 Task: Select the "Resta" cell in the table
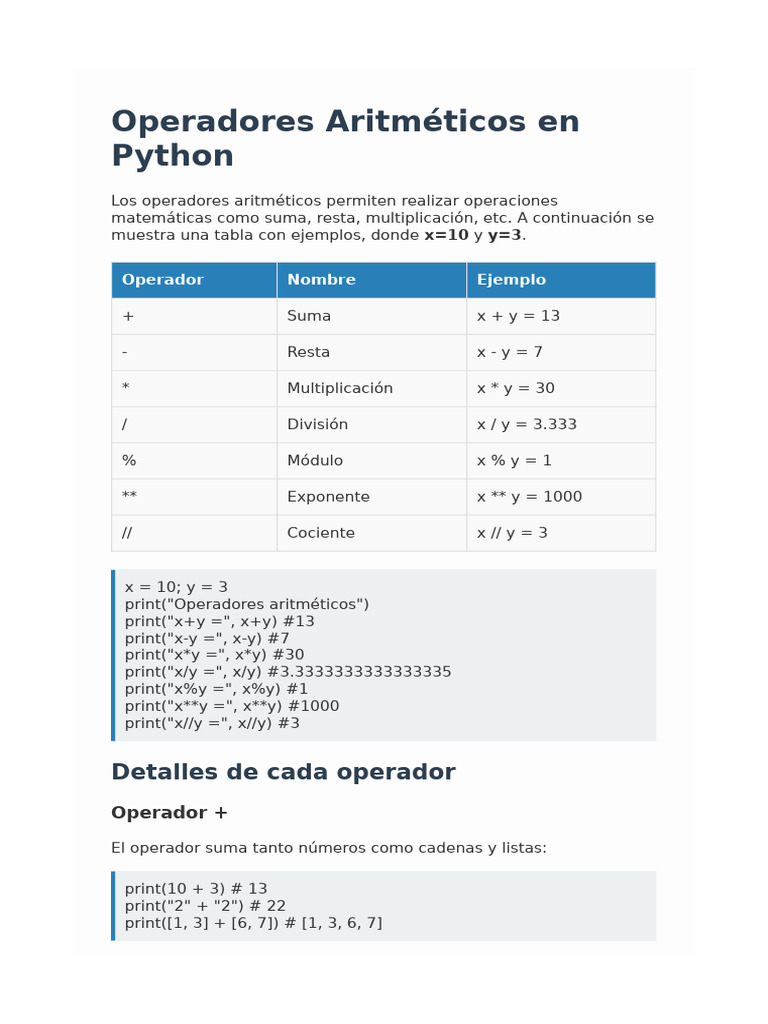(x=308, y=352)
